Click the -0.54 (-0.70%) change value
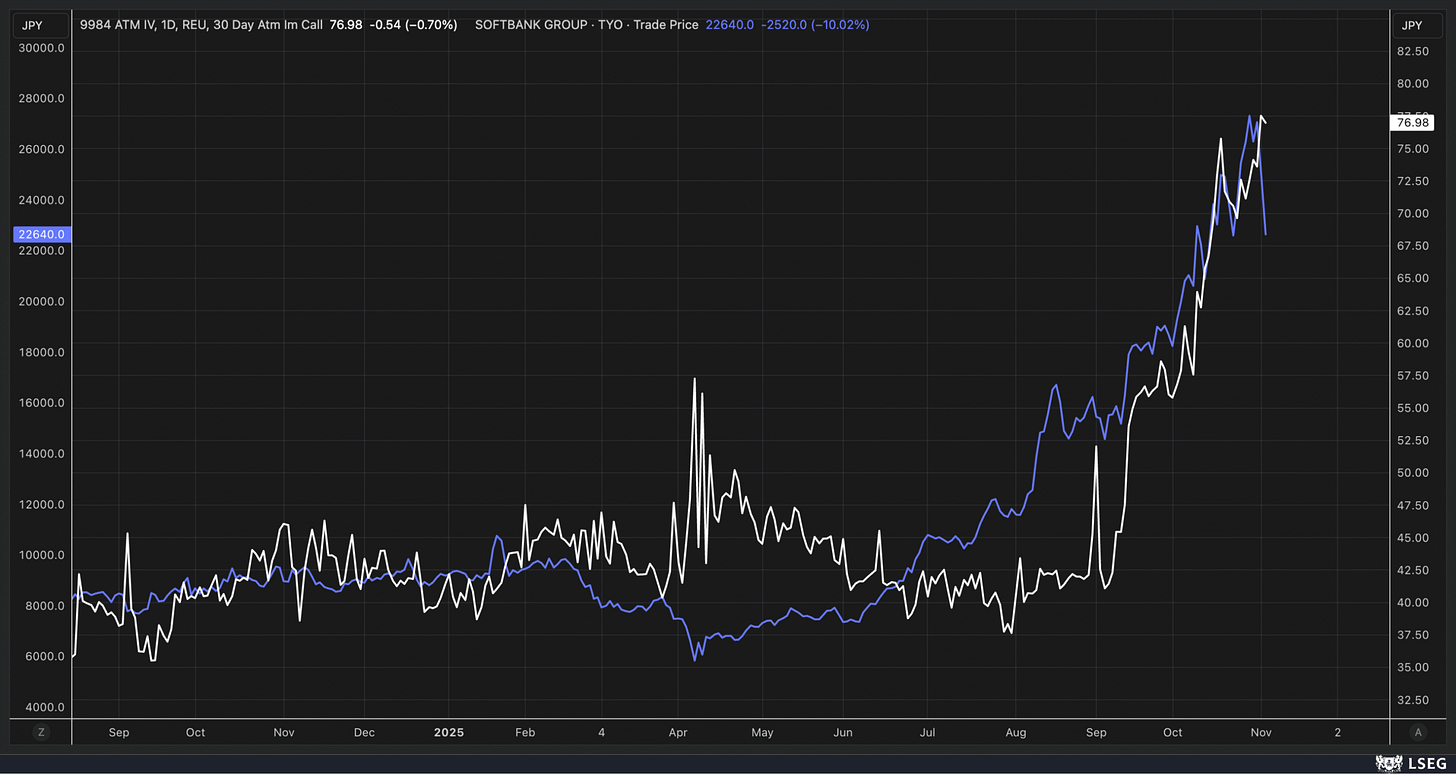This screenshot has width=1456, height=774. (412, 24)
